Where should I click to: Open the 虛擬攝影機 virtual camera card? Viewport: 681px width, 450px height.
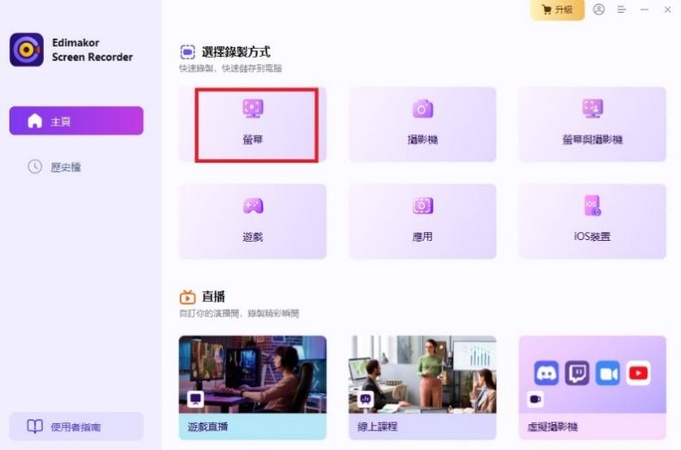pyautogui.click(x=592, y=387)
